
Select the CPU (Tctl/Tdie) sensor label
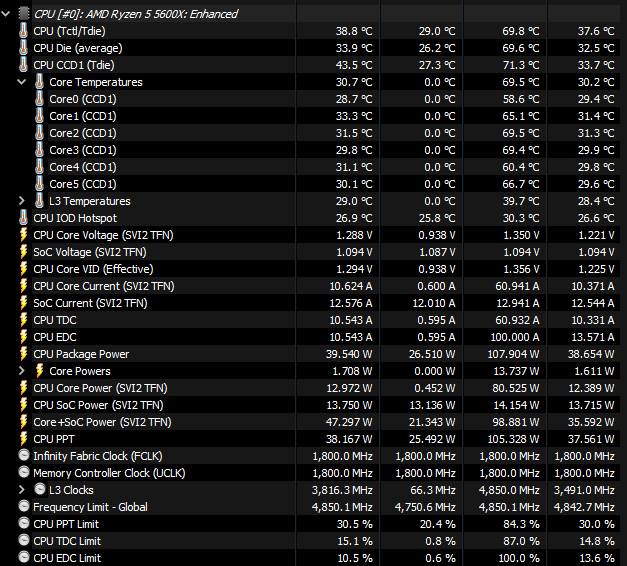[x=70, y=31]
